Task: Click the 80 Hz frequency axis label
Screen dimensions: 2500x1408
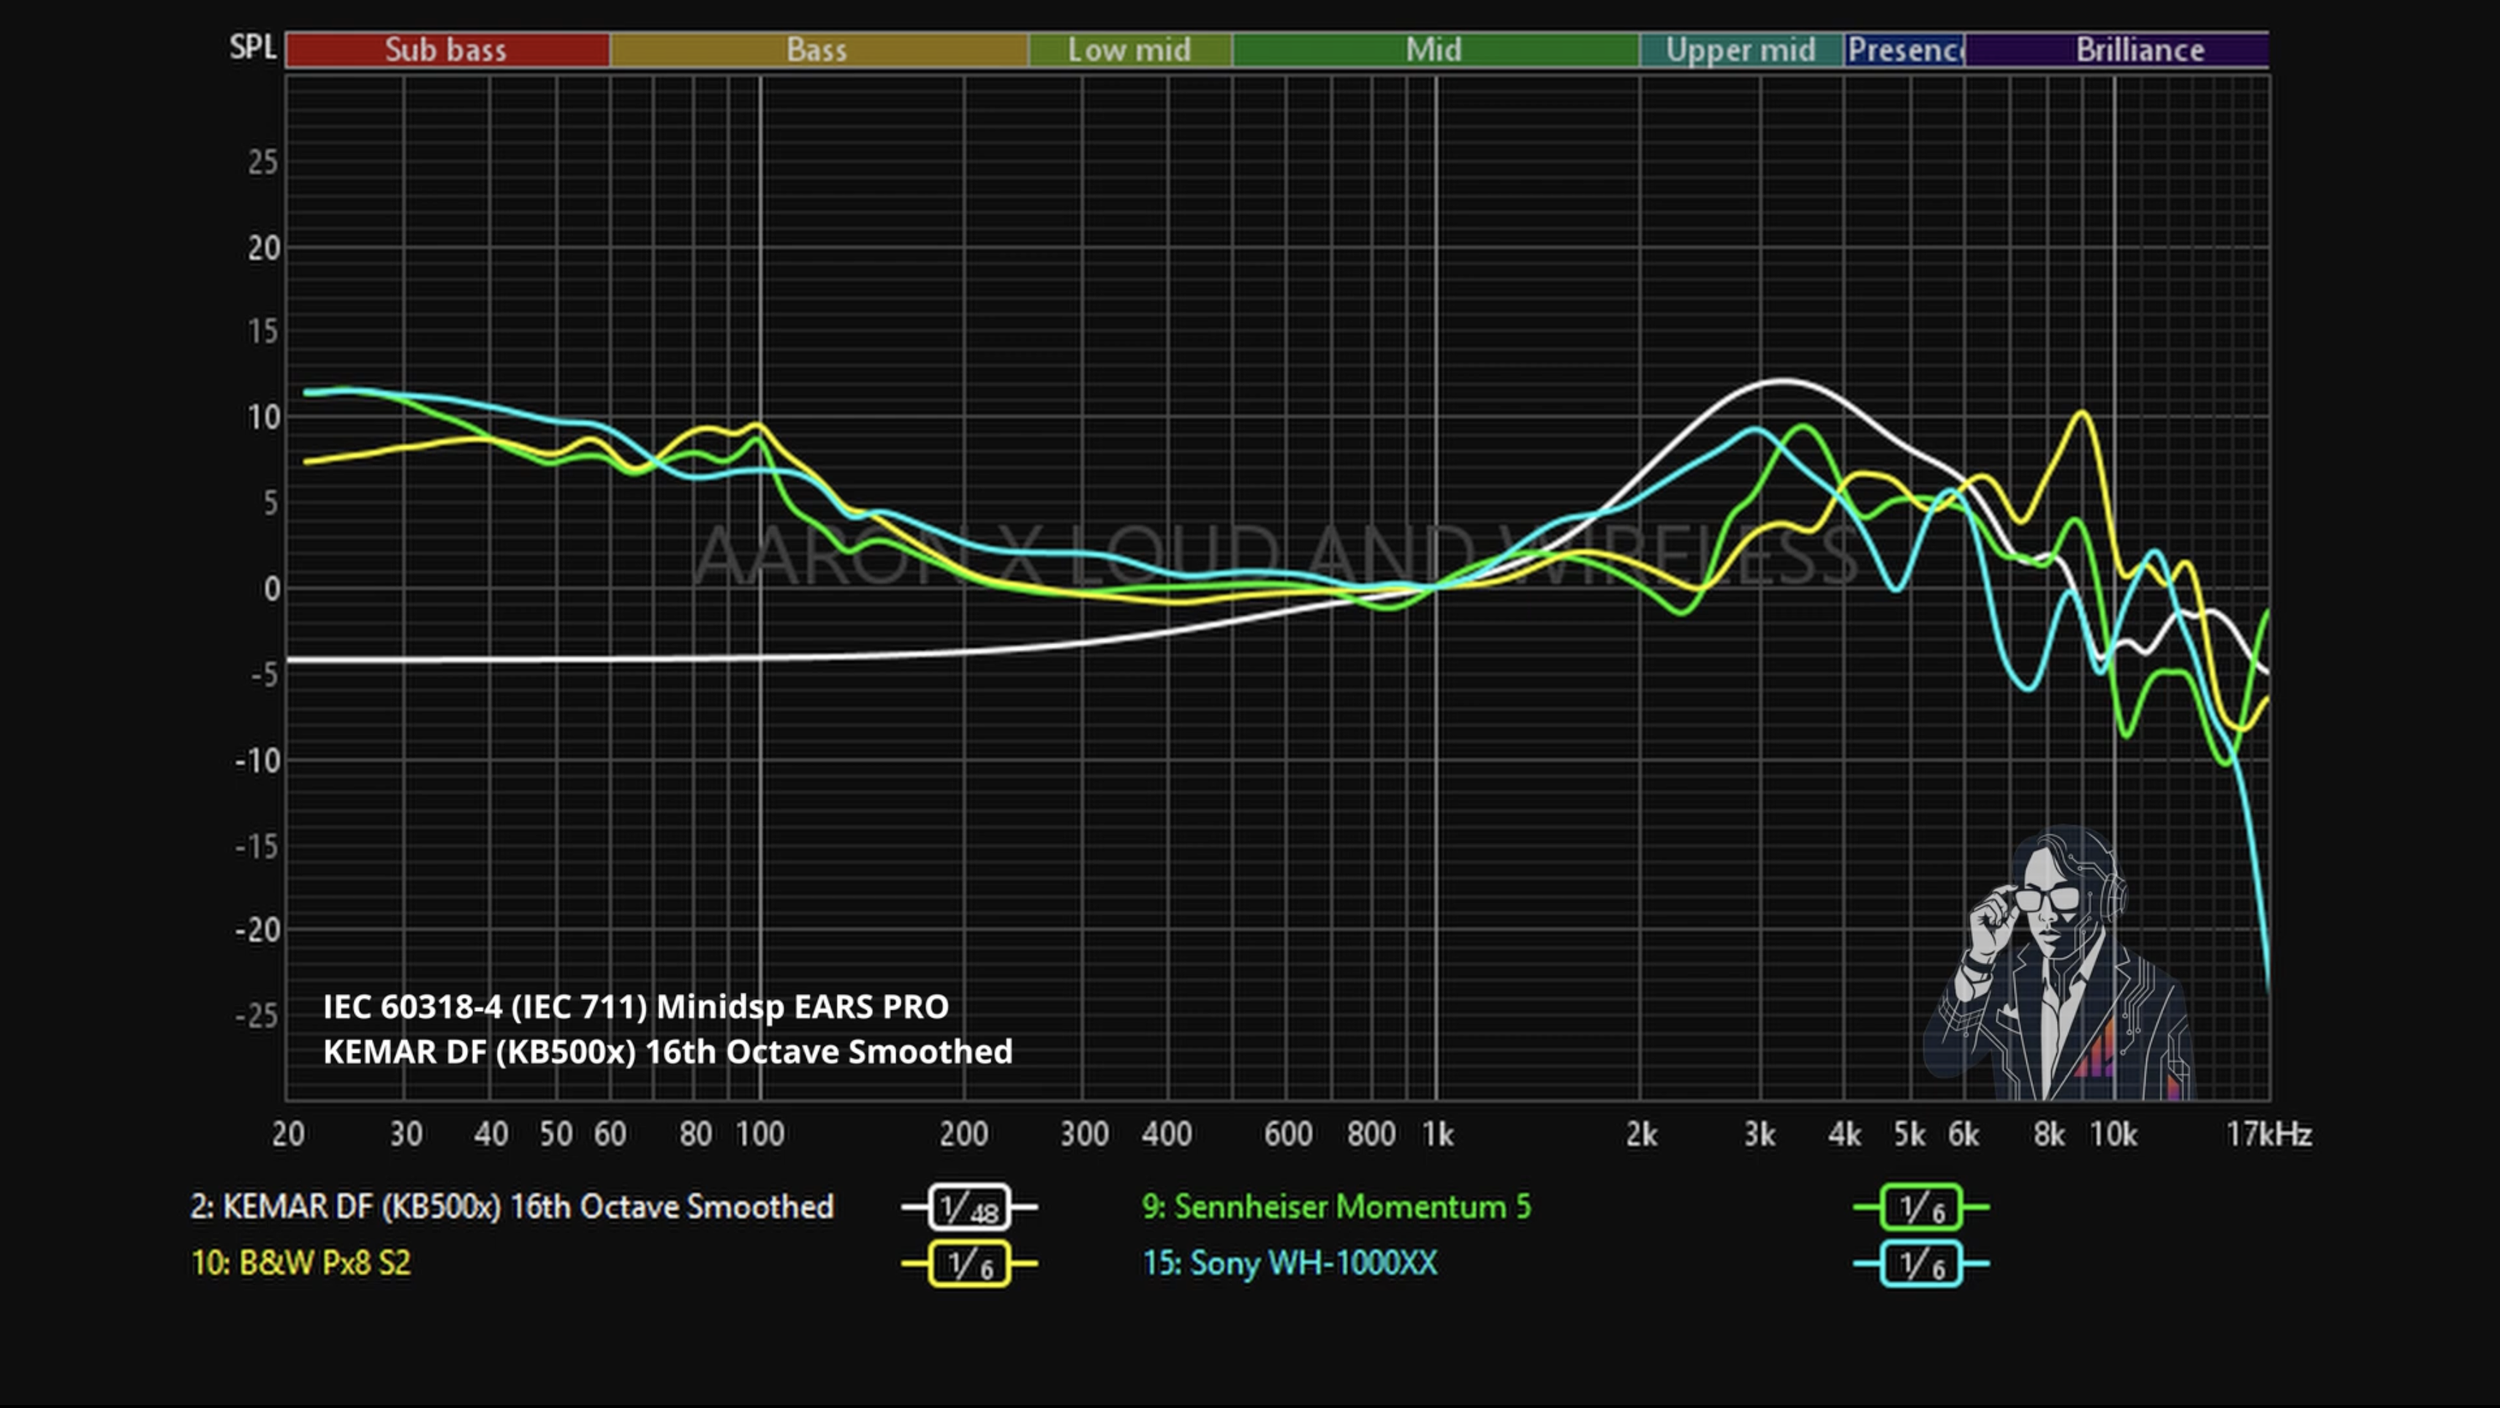Action: (x=696, y=1134)
